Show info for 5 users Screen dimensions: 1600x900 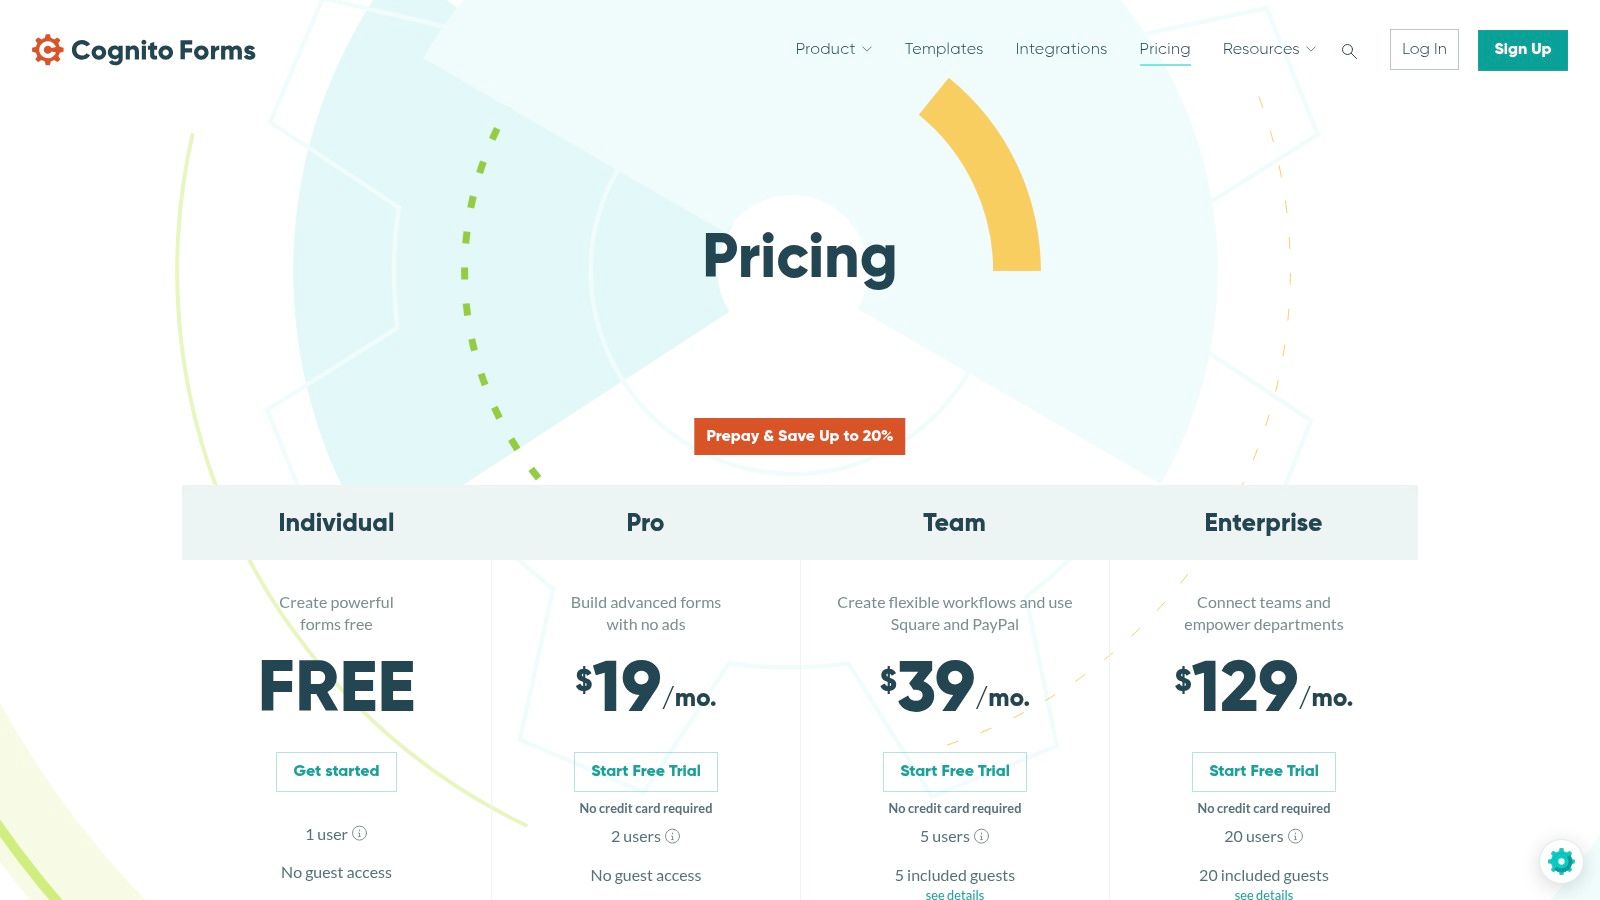point(982,836)
